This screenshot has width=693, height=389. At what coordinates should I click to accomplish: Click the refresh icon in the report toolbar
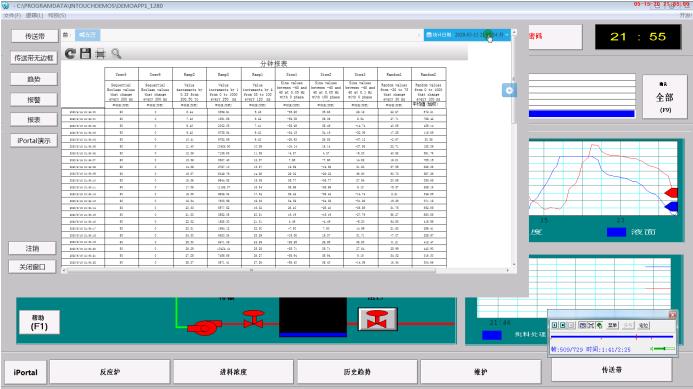click(x=70, y=53)
